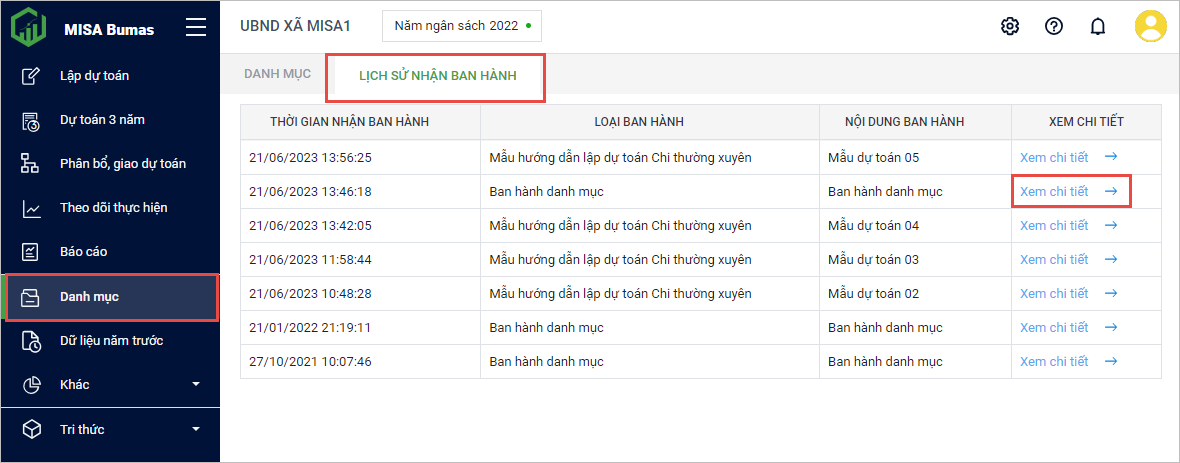Open settings via the gear icon
This screenshot has width=1180, height=463.
[x=1010, y=26]
